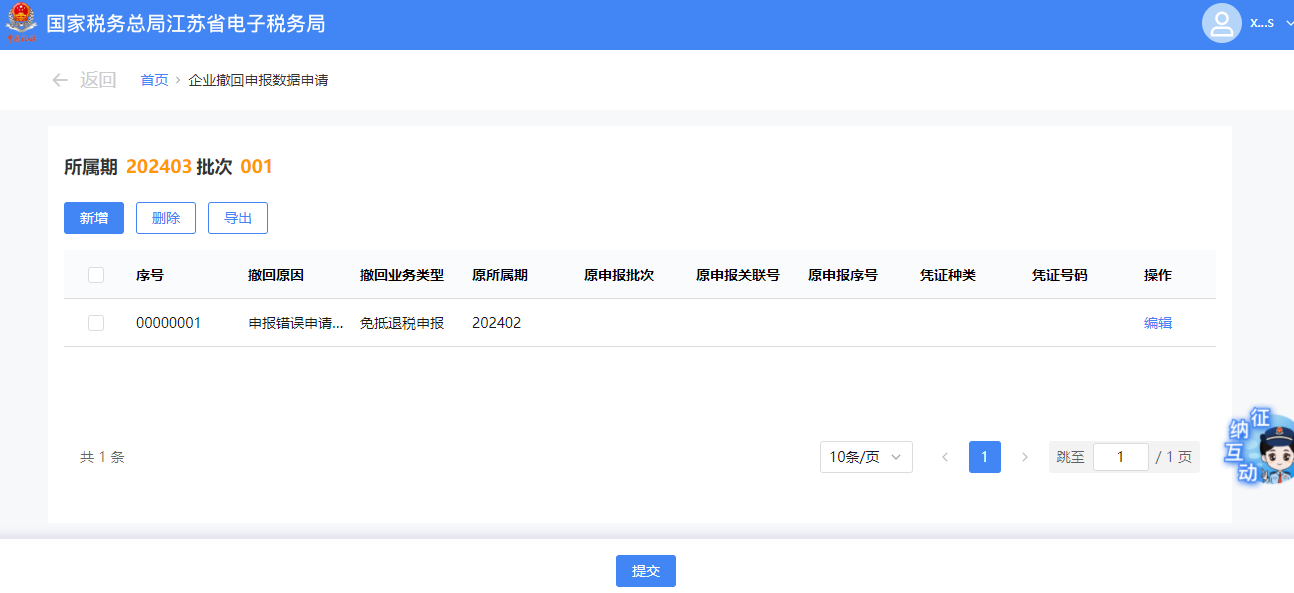Expand the user account menu chevron
The width and height of the screenshot is (1294, 593).
click(x=1289, y=23)
